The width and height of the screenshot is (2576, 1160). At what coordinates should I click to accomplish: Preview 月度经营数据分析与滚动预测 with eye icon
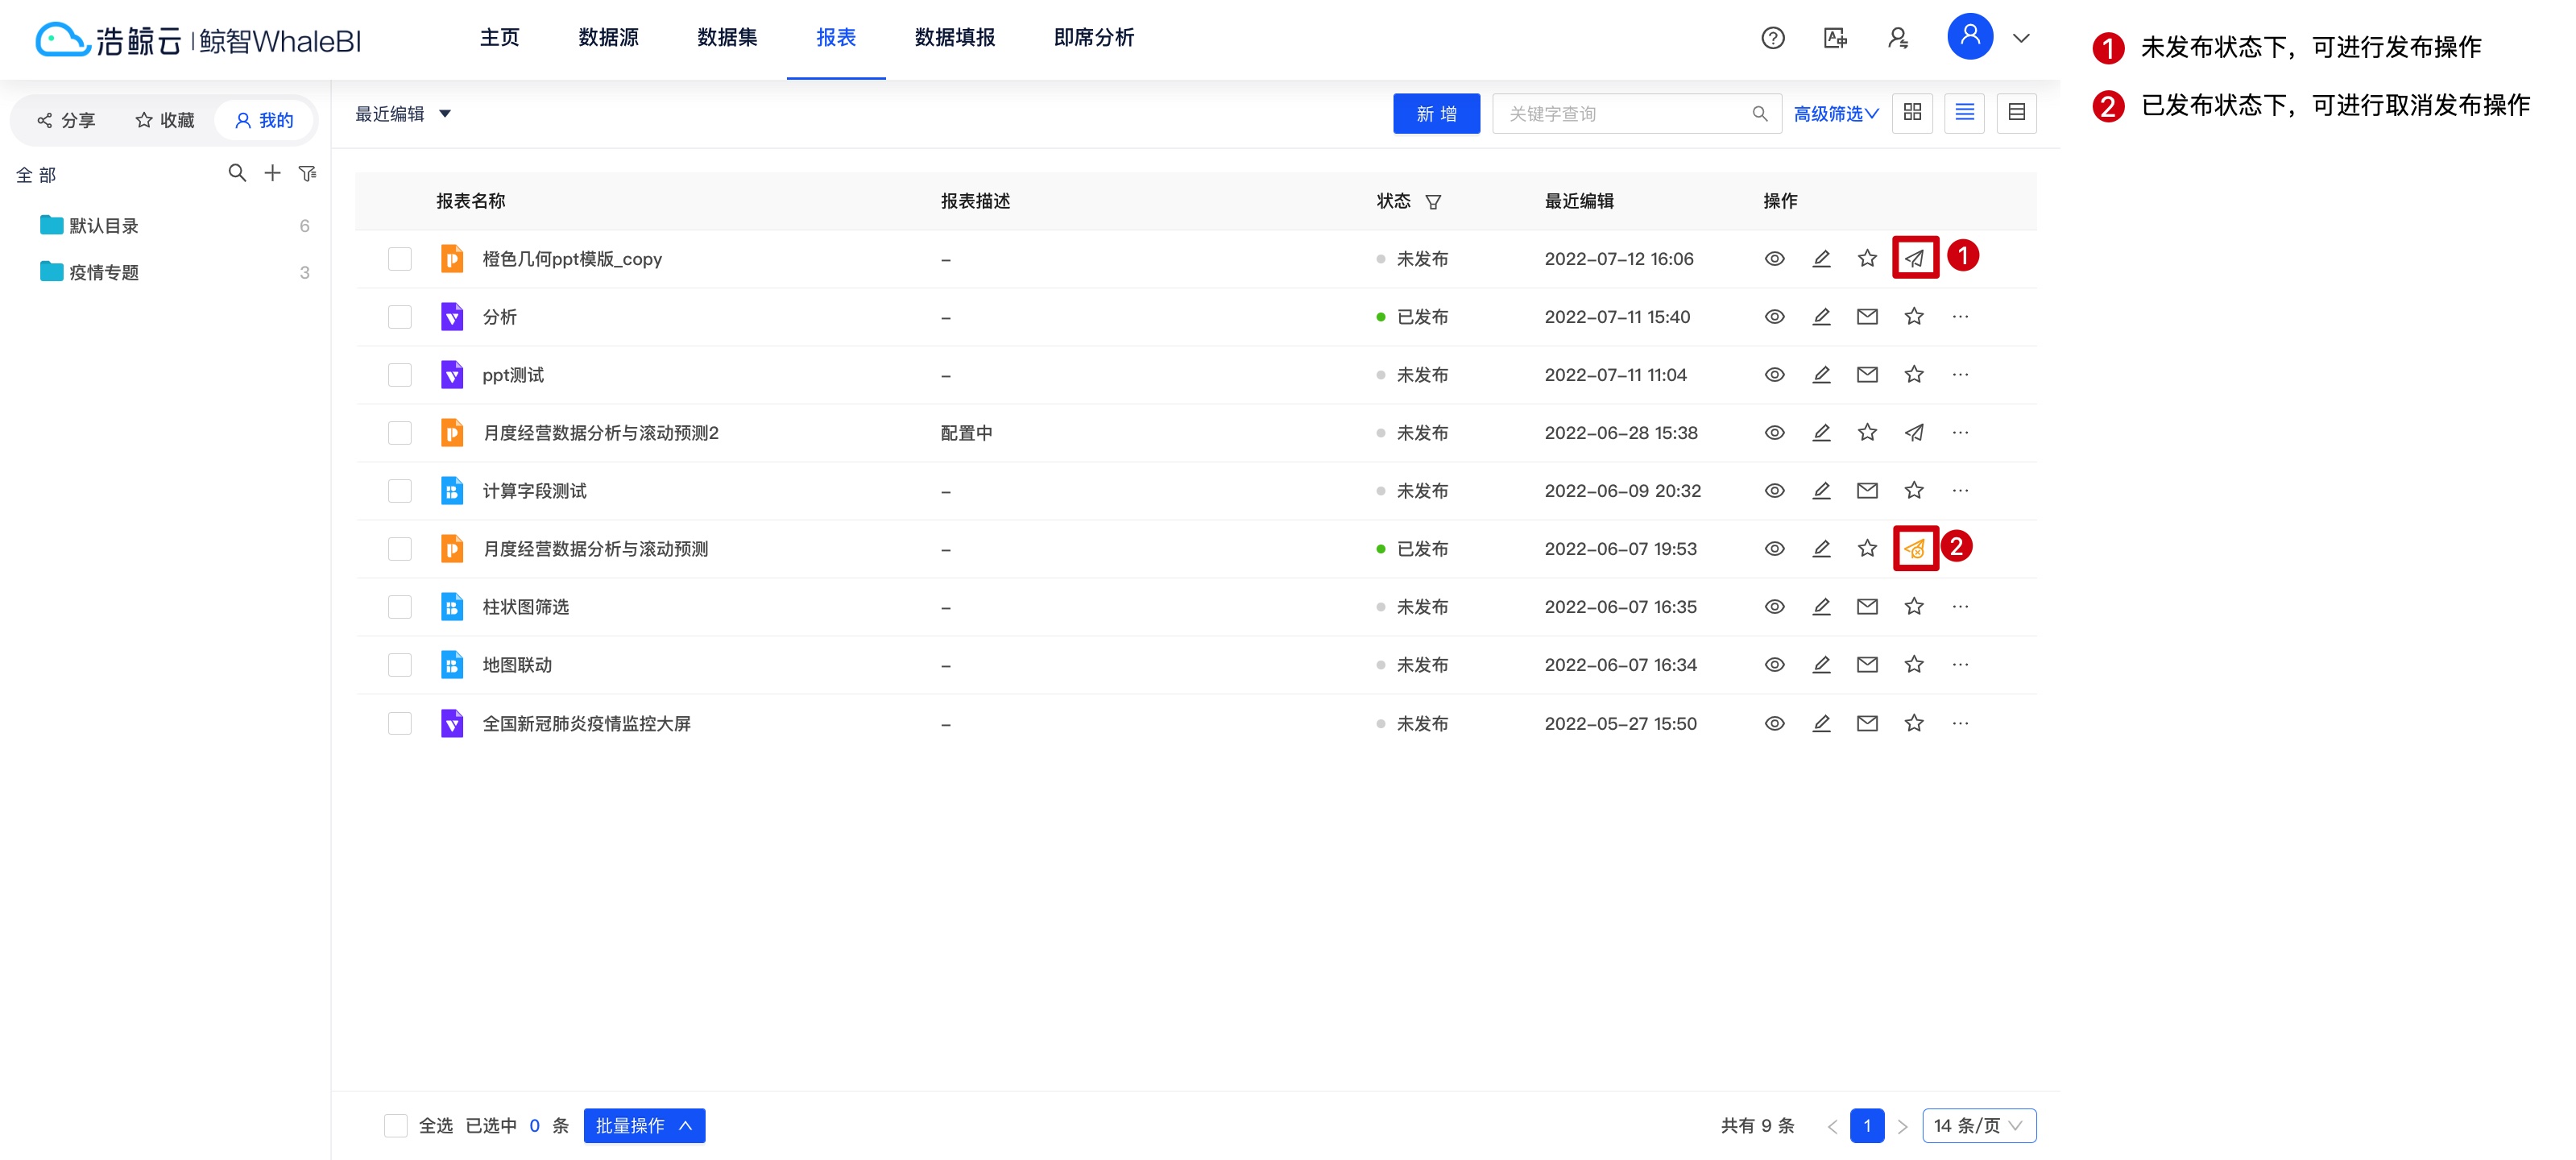point(1774,549)
